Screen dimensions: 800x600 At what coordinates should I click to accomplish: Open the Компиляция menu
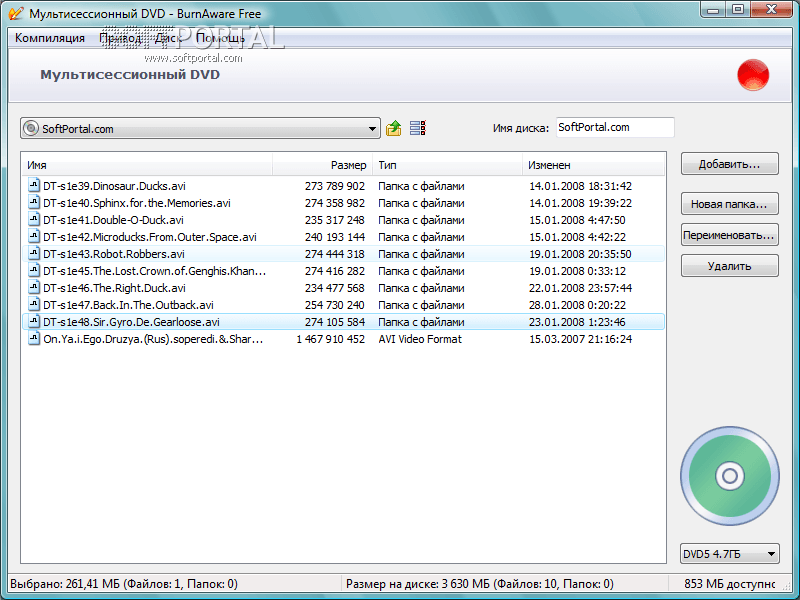pyautogui.click(x=49, y=38)
